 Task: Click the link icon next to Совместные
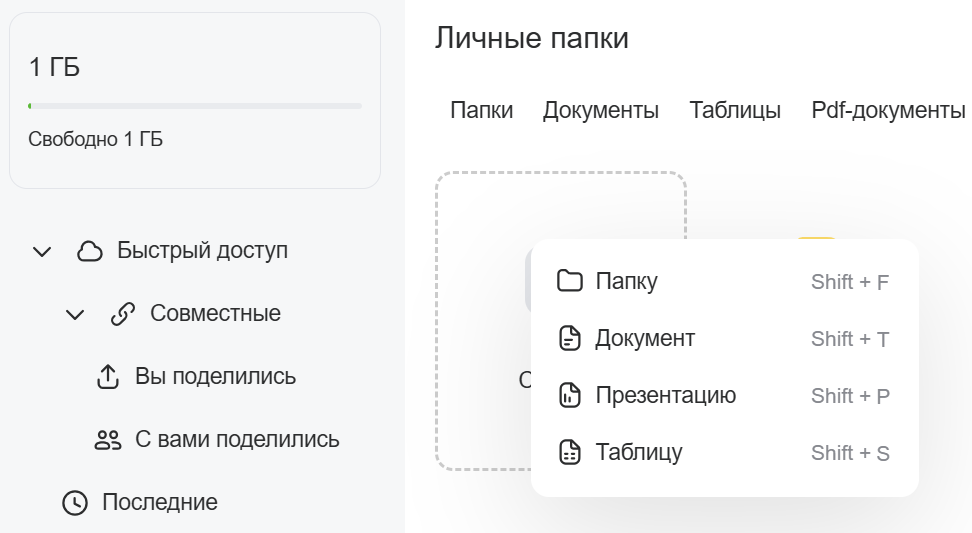pos(122,315)
